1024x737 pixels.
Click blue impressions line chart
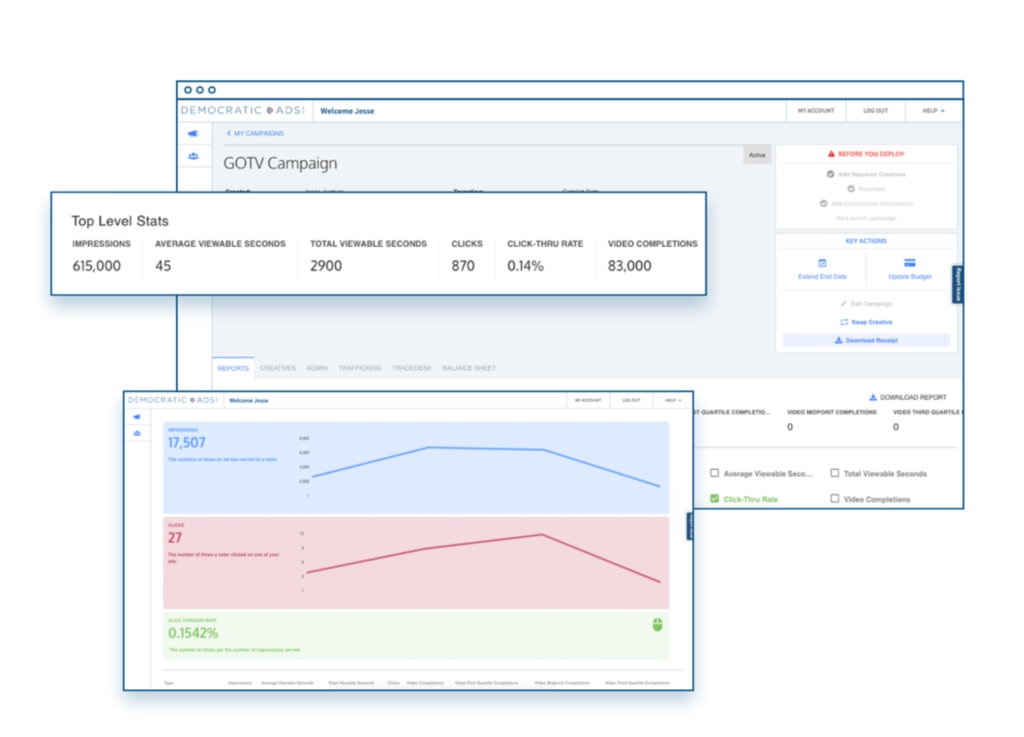point(487,467)
